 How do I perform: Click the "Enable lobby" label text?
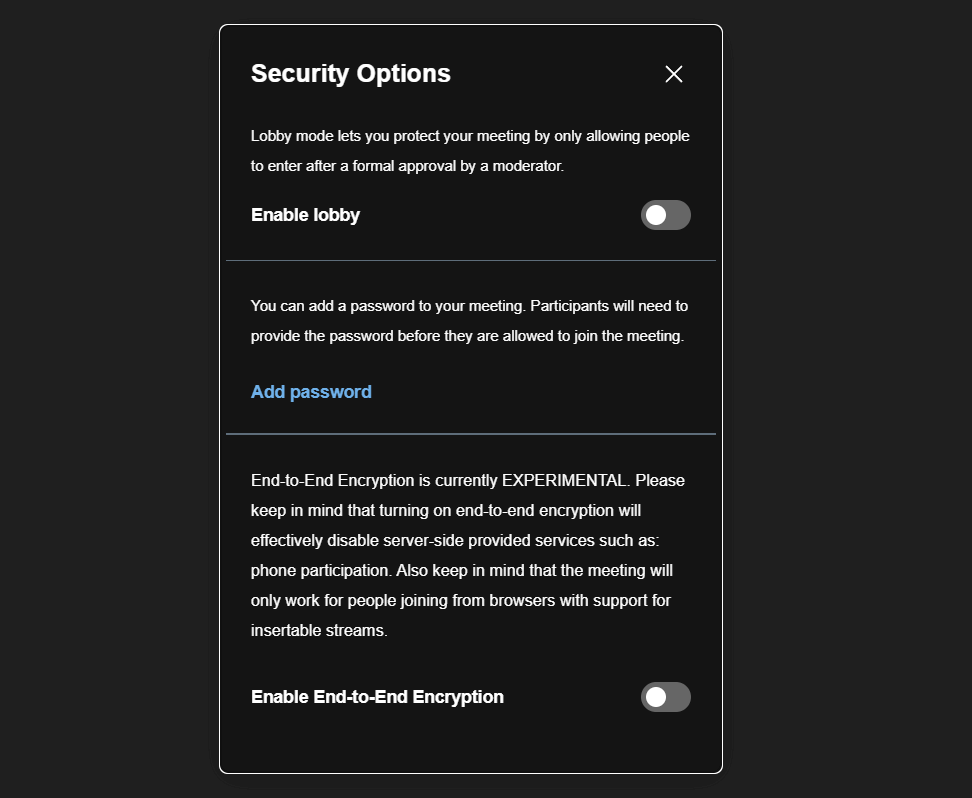pyautogui.click(x=305, y=215)
